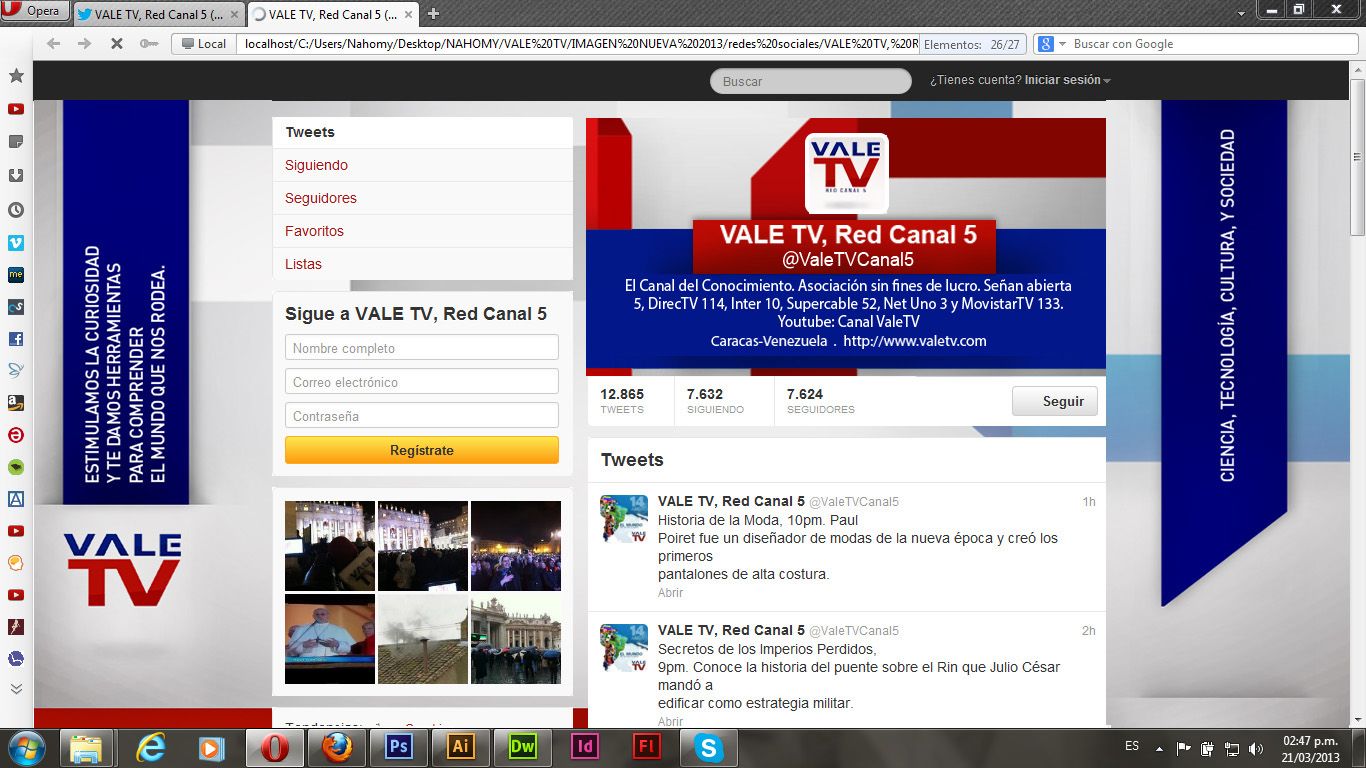
Task: Open Skype from the taskbar
Action: (709, 748)
